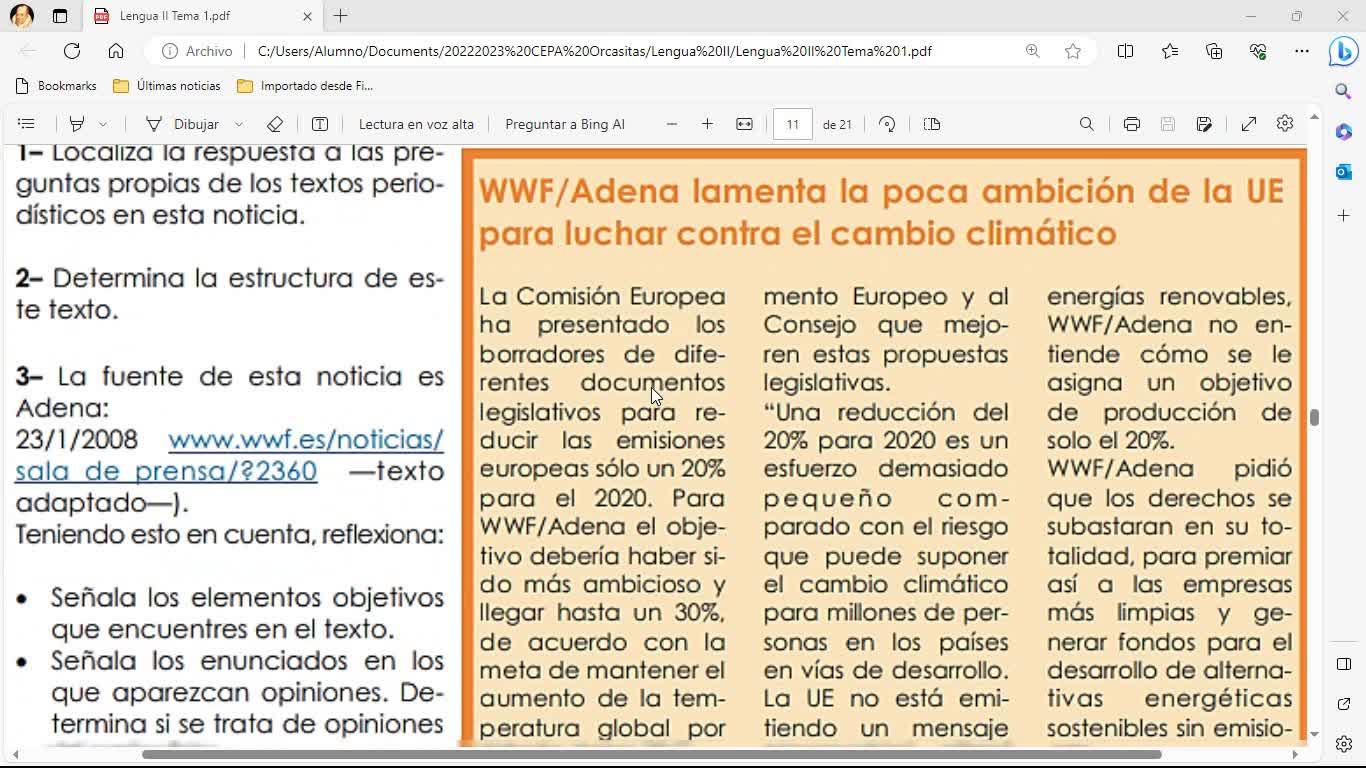The image size is (1366, 768).
Task: Zoom in on the PDF
Action: (707, 124)
